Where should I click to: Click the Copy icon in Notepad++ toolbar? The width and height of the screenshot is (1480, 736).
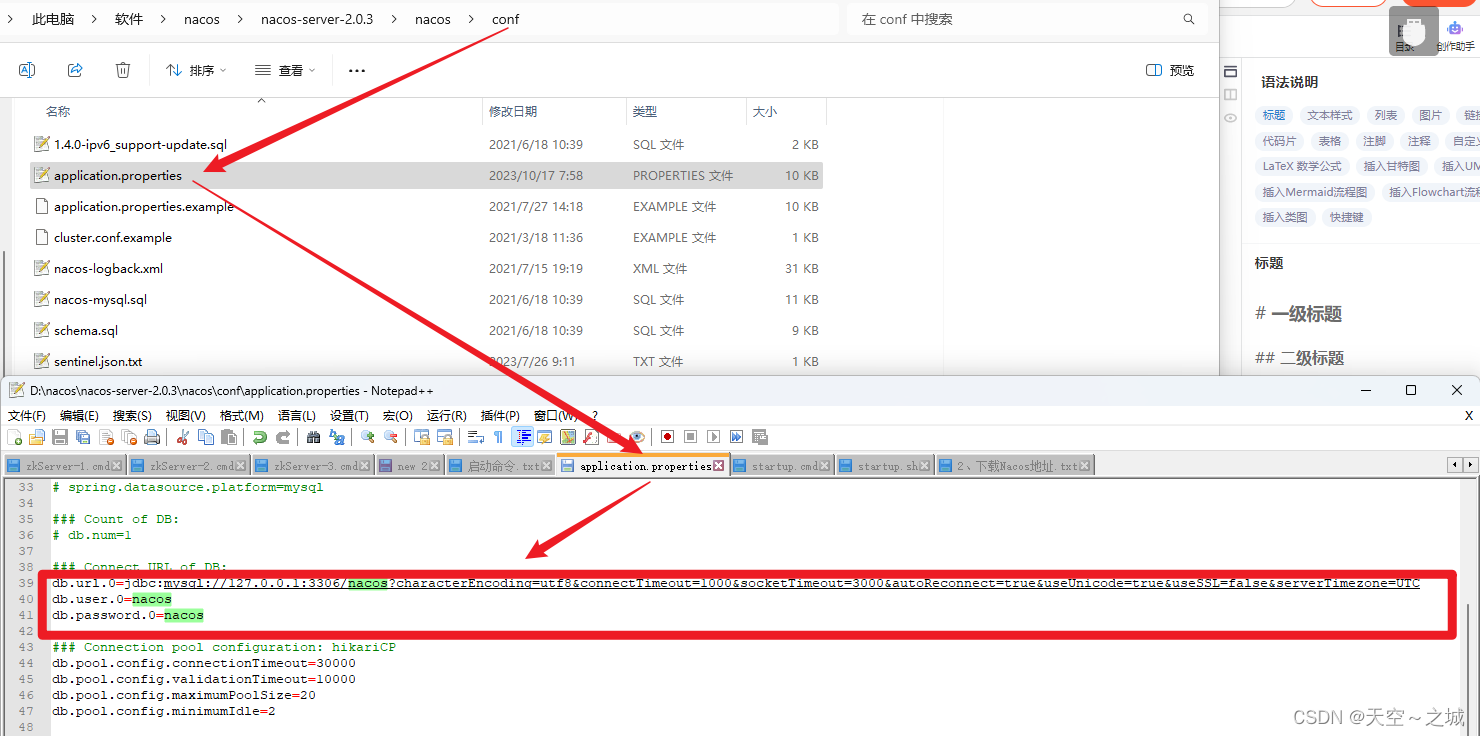tap(206, 437)
